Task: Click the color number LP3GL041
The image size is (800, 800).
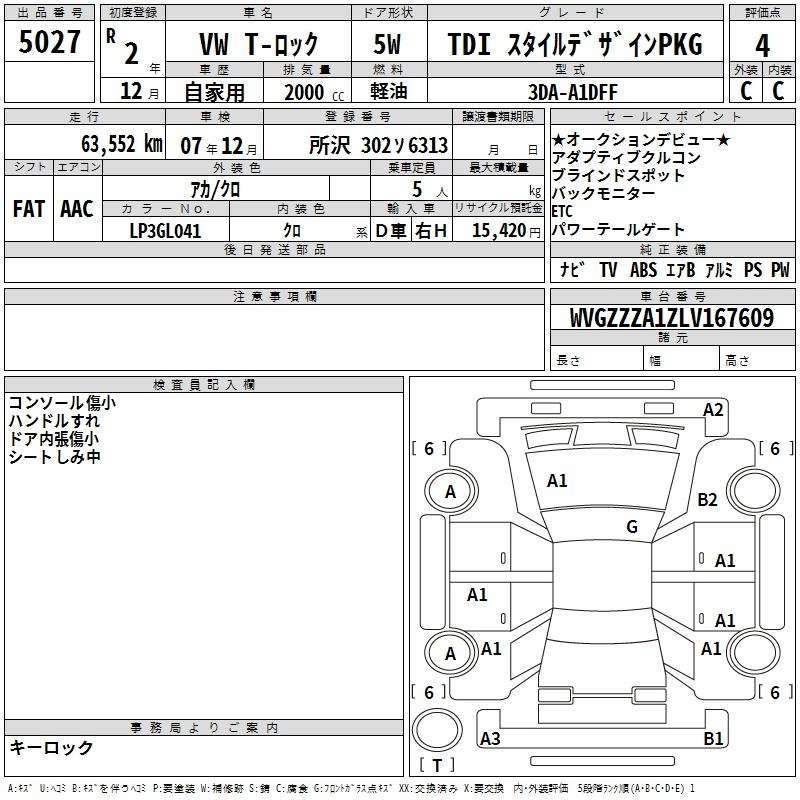Action: point(165,231)
